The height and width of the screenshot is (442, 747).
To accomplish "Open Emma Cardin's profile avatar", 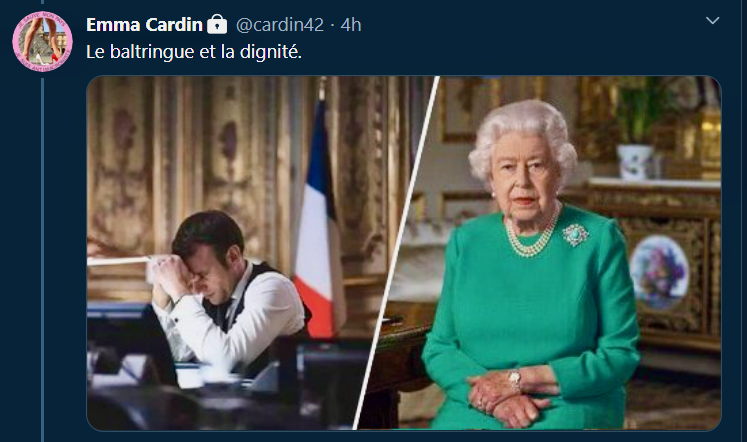I will pos(42,41).
